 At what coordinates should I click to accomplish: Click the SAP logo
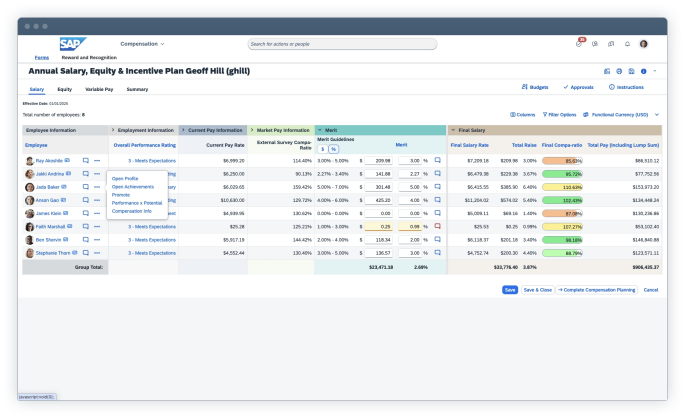tap(72, 44)
